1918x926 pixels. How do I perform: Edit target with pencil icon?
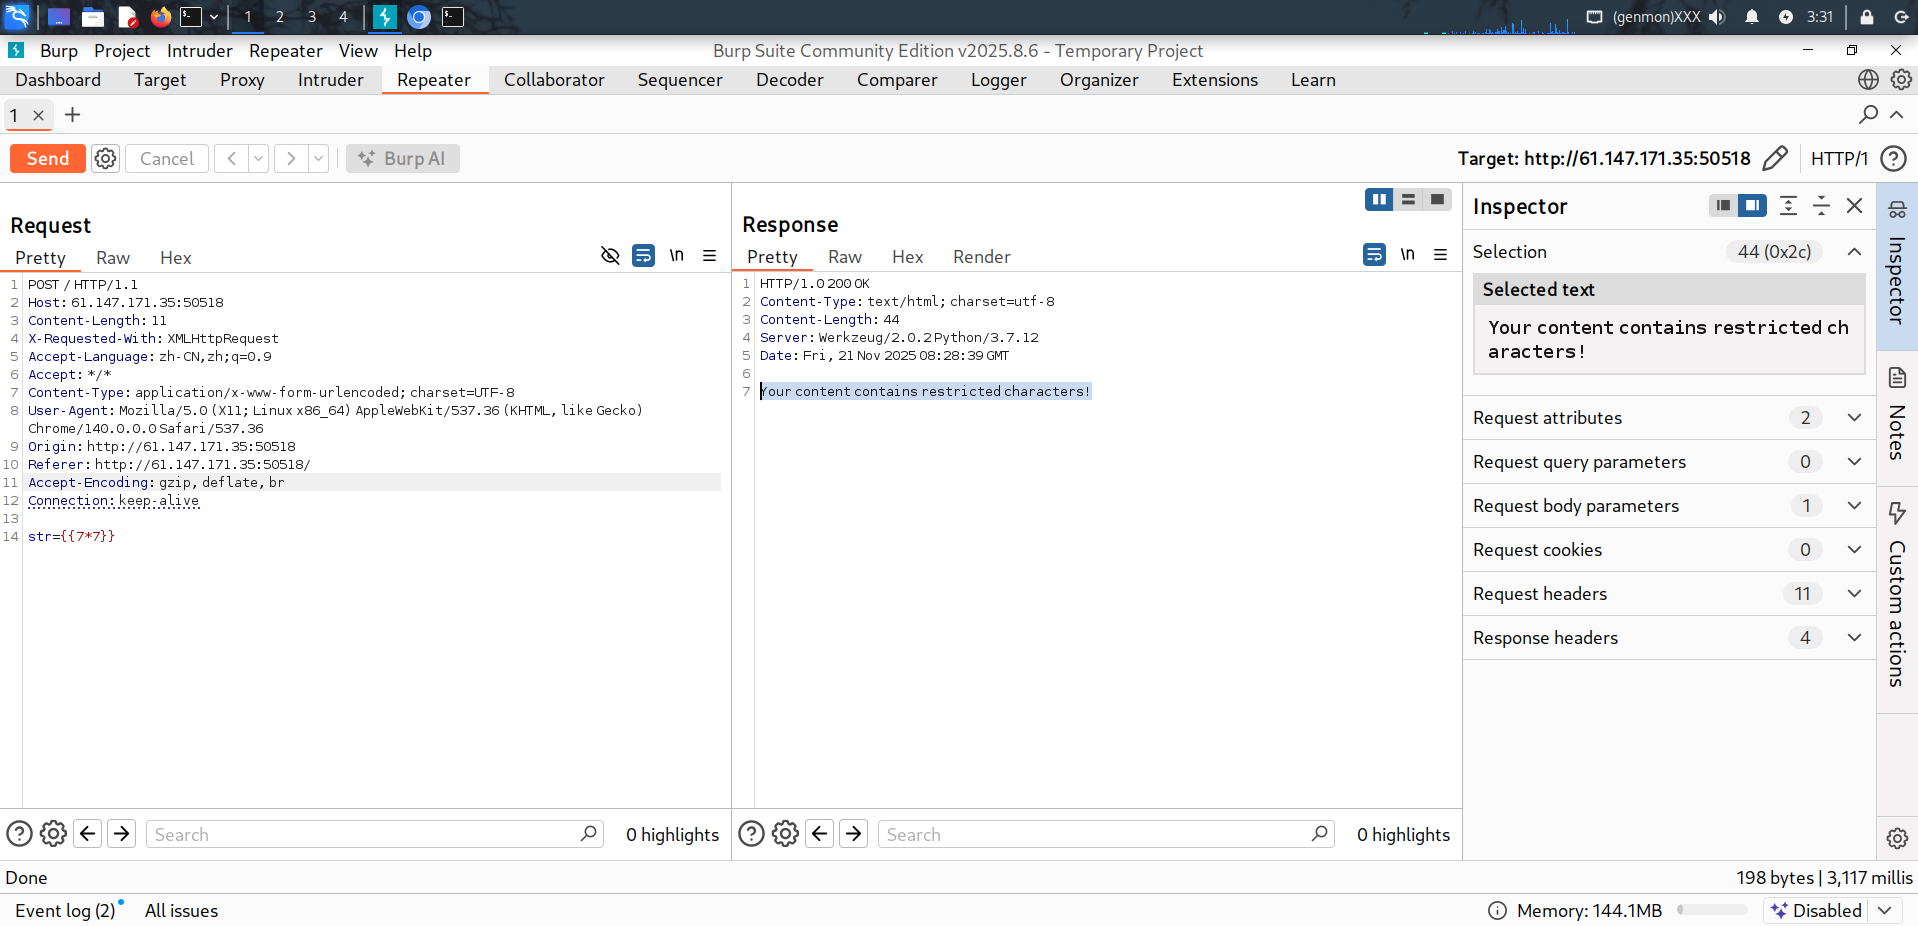pyautogui.click(x=1775, y=158)
